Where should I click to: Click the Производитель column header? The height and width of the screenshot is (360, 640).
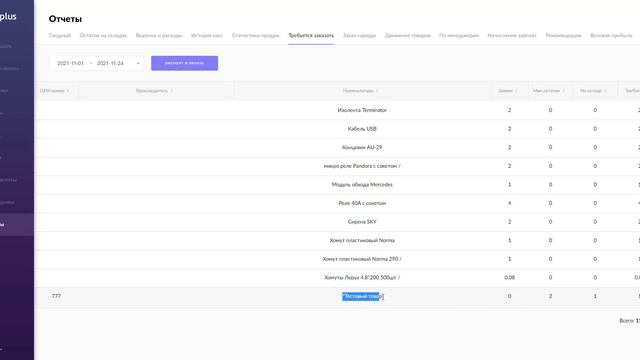coord(152,91)
